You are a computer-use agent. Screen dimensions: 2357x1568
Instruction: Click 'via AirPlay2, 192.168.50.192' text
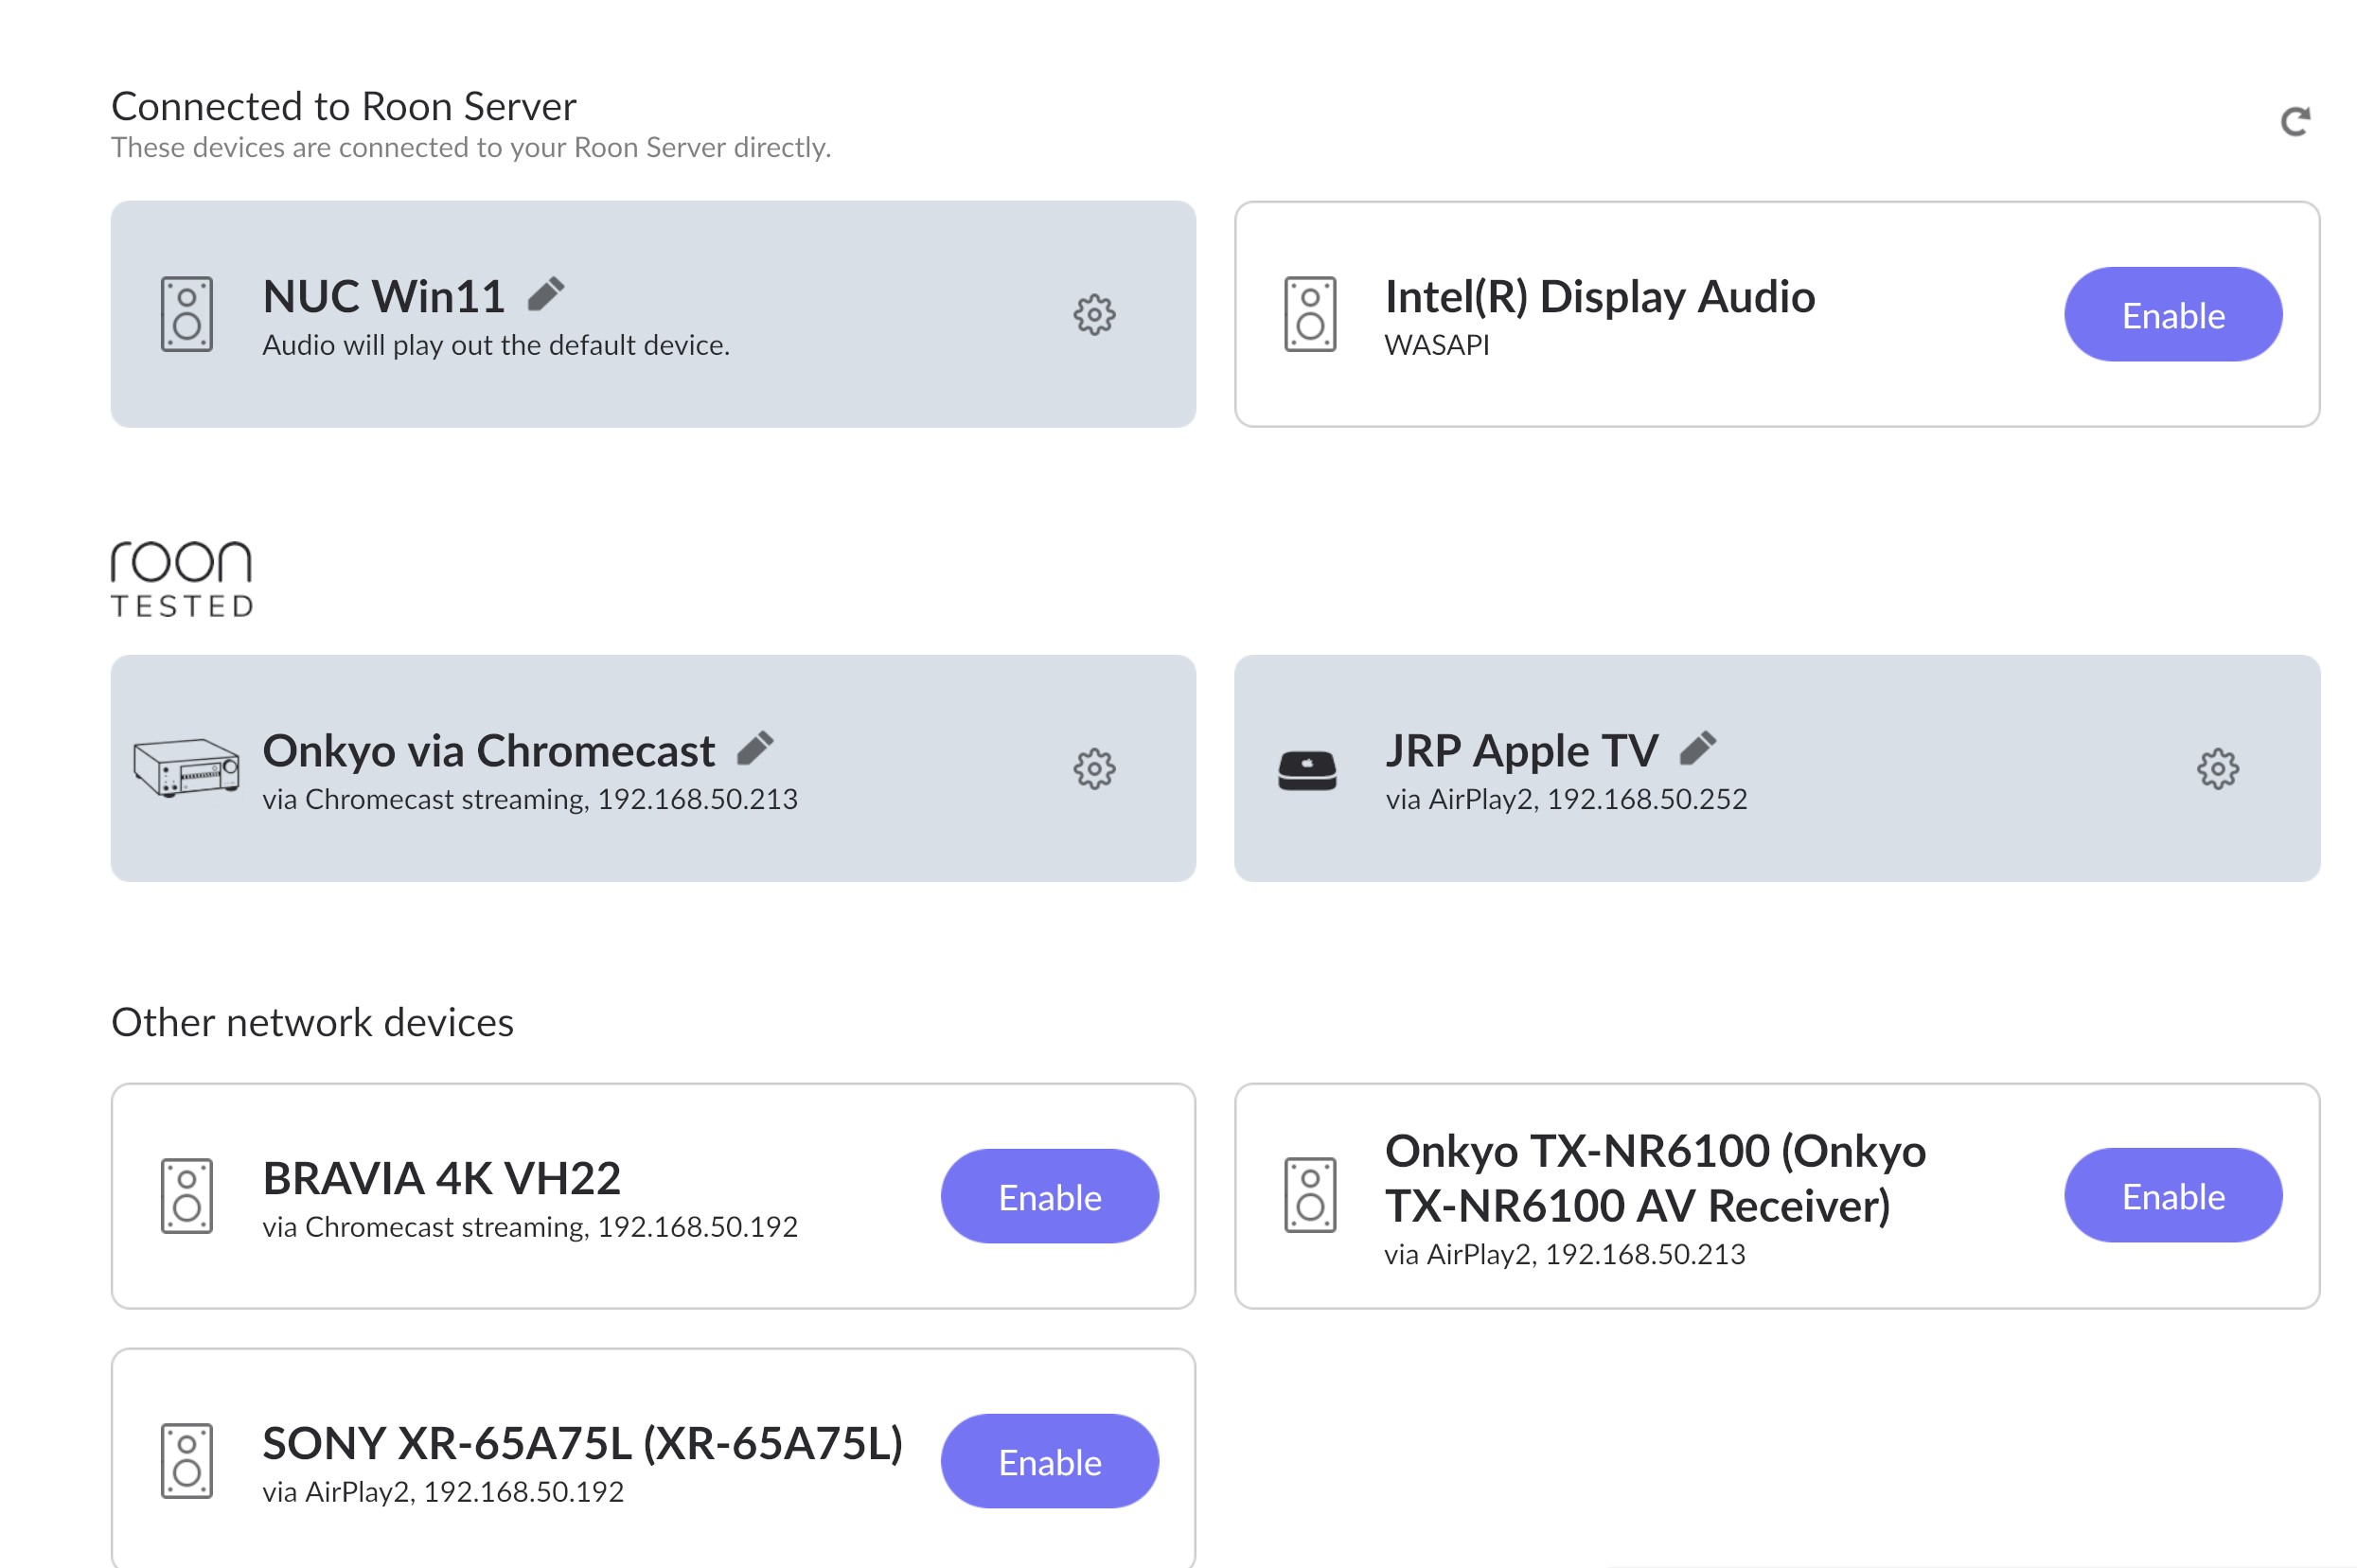pos(443,1492)
